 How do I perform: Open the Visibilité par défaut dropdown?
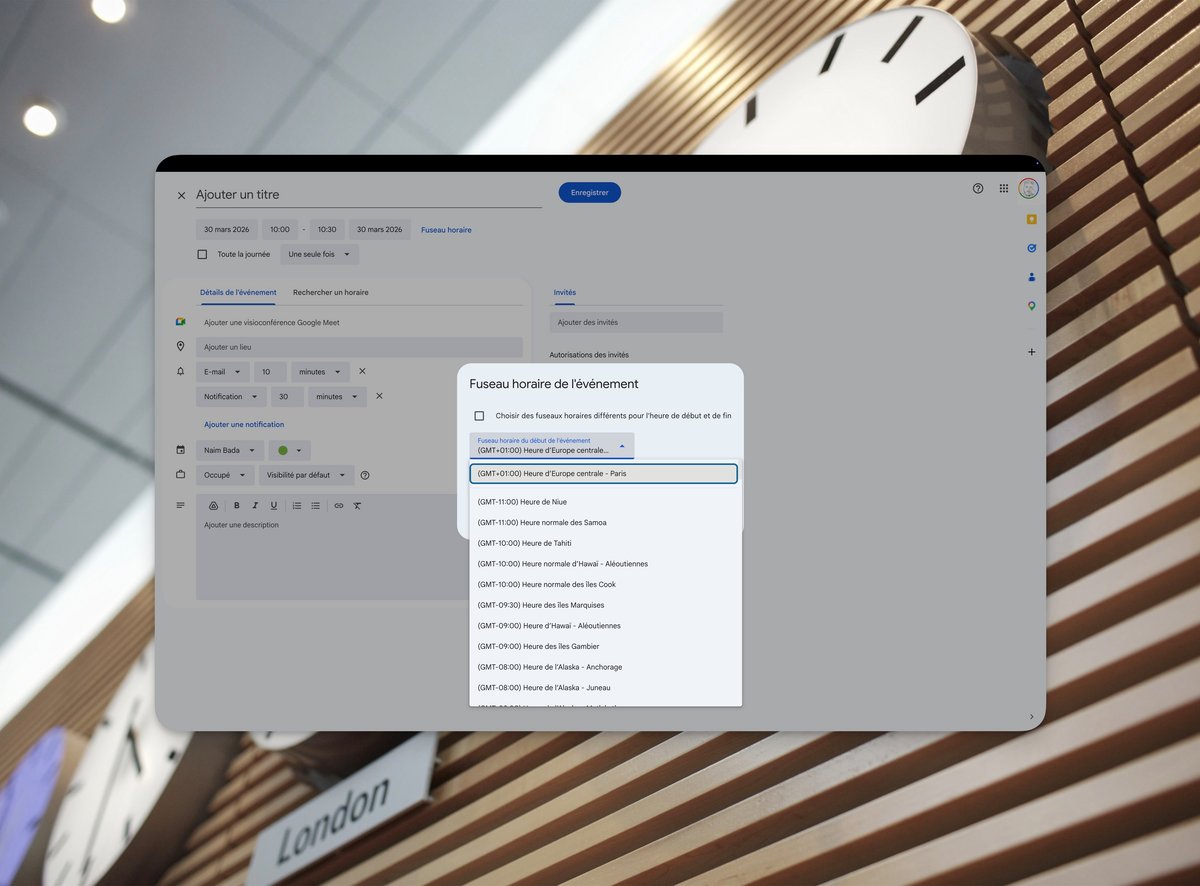pos(306,475)
